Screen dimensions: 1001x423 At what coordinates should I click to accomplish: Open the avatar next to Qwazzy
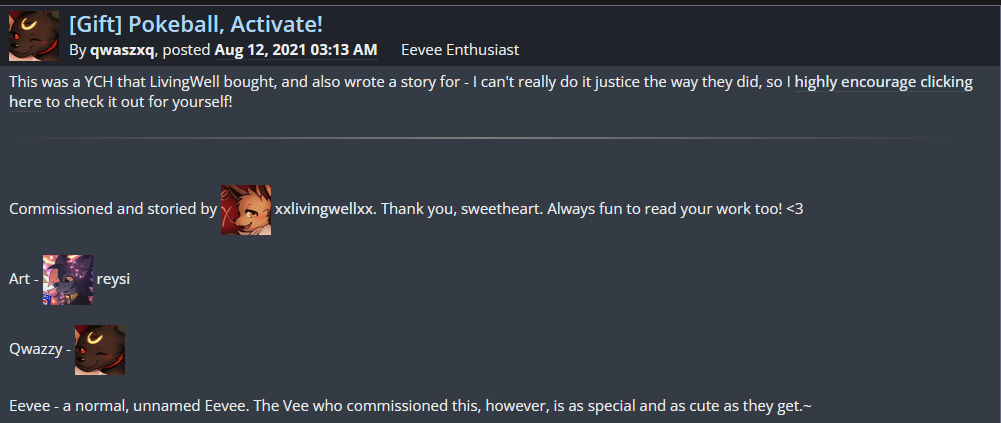click(100, 349)
